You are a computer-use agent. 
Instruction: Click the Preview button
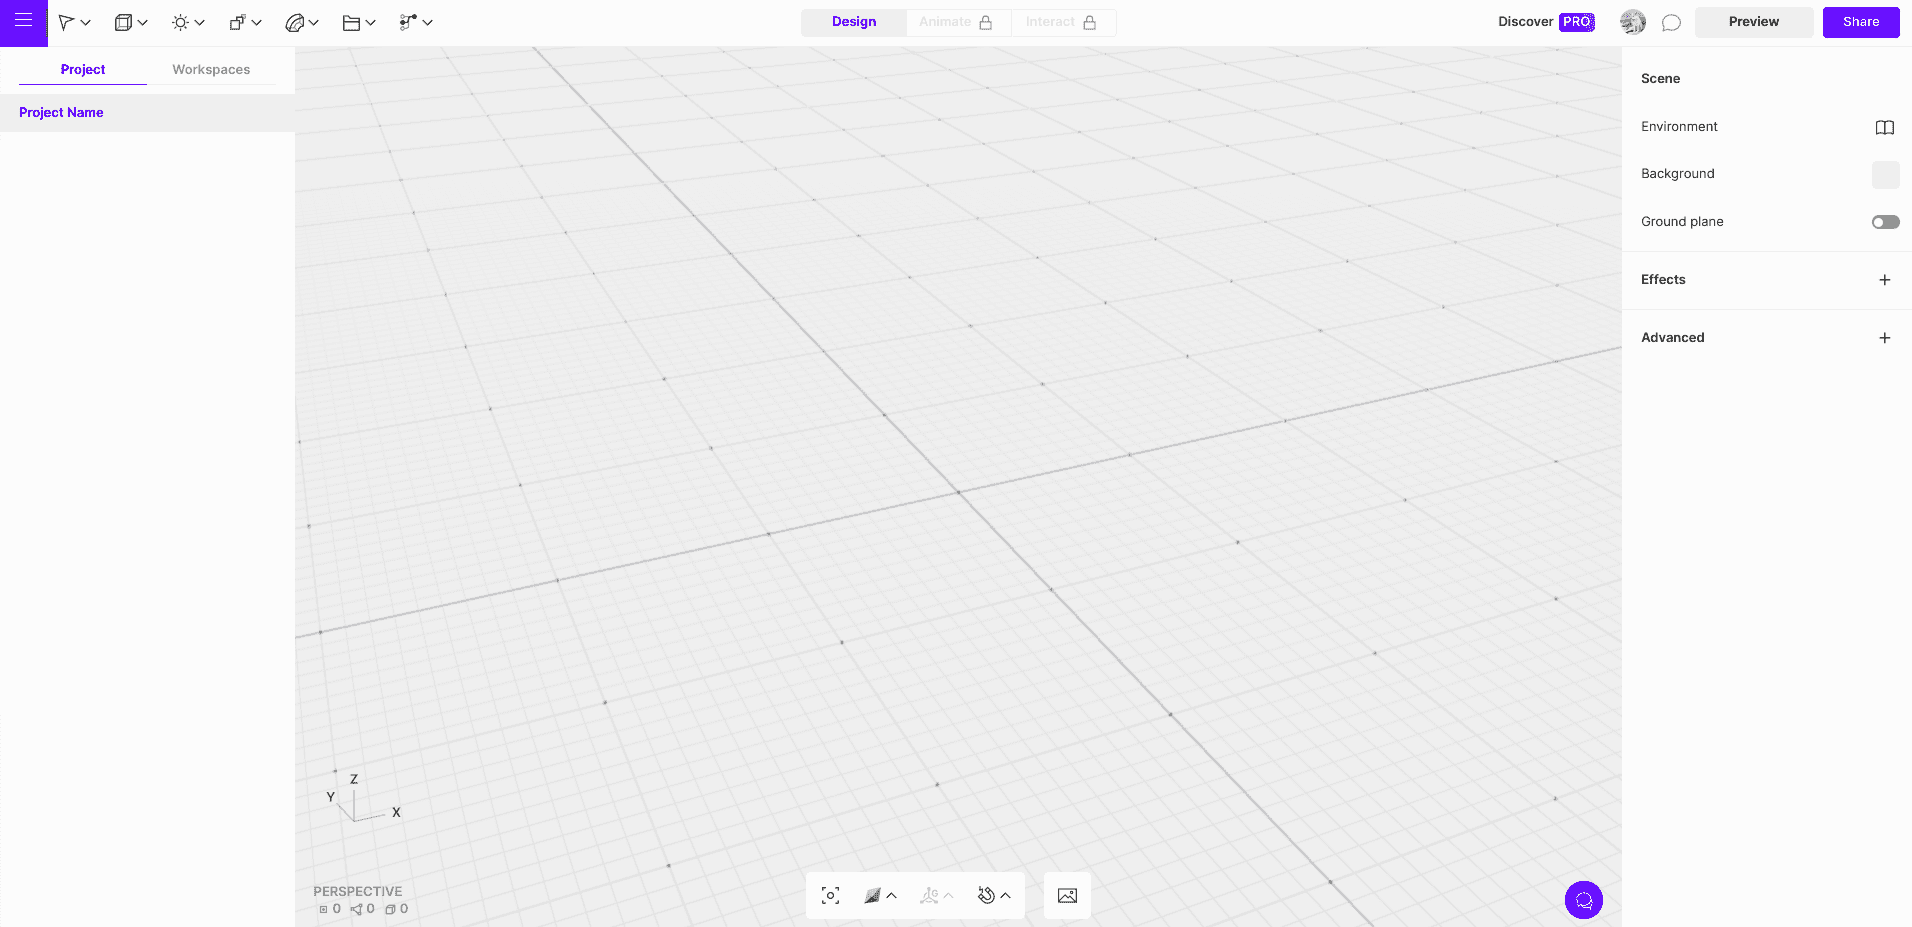pyautogui.click(x=1754, y=22)
